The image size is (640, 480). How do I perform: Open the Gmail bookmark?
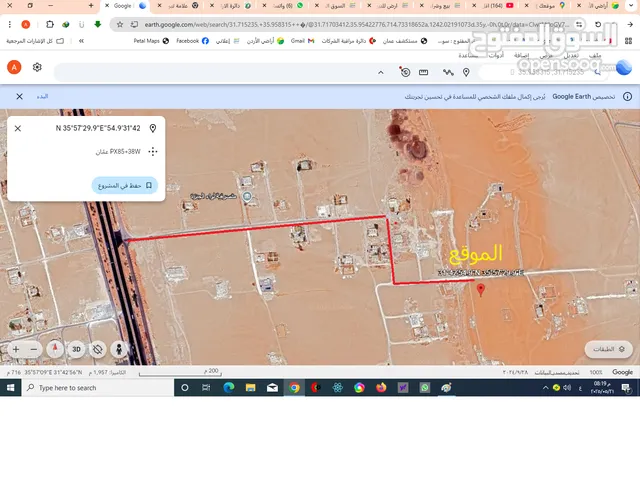[302, 41]
